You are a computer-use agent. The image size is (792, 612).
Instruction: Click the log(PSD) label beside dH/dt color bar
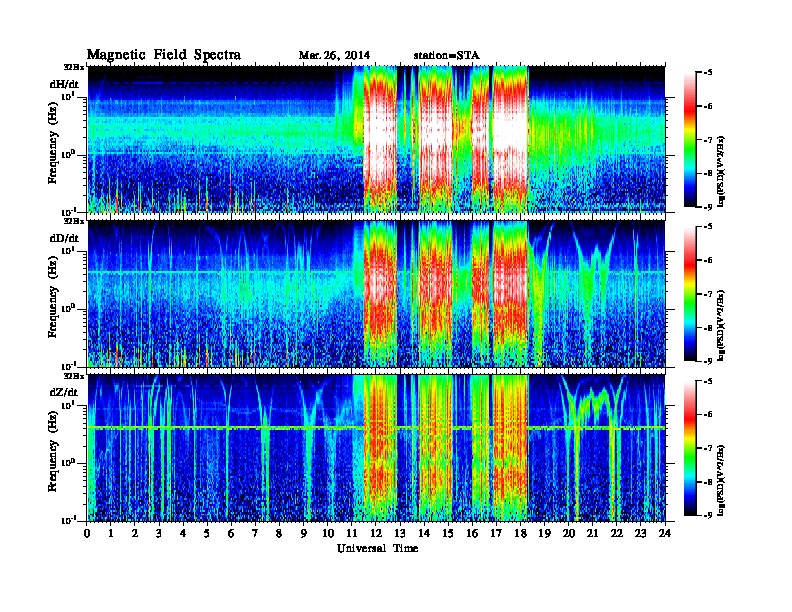(722, 171)
